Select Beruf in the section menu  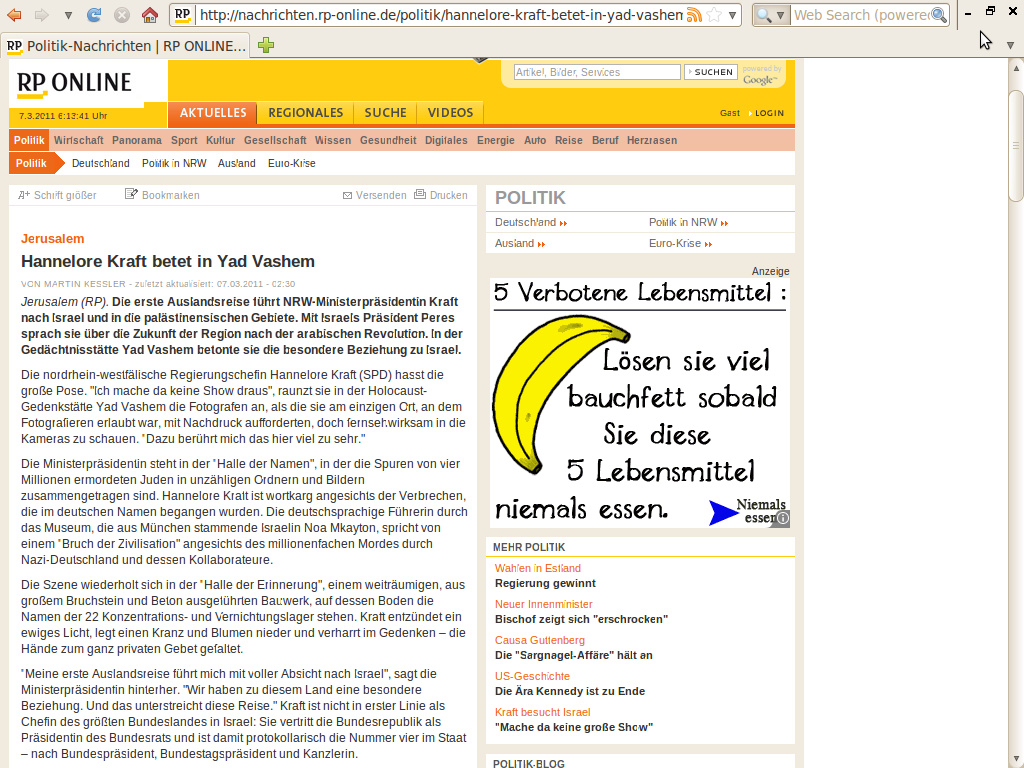click(x=605, y=140)
